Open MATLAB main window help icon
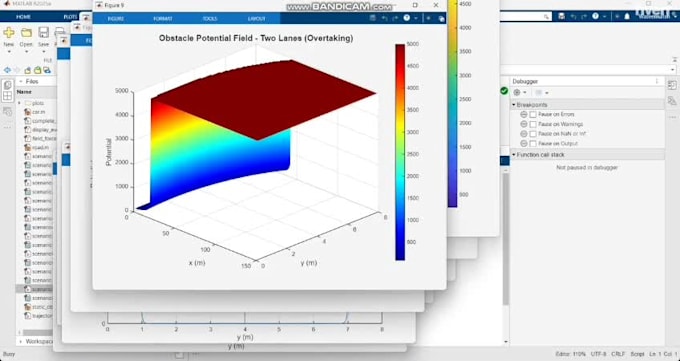Viewport: 680px width, 361px height. [595, 16]
